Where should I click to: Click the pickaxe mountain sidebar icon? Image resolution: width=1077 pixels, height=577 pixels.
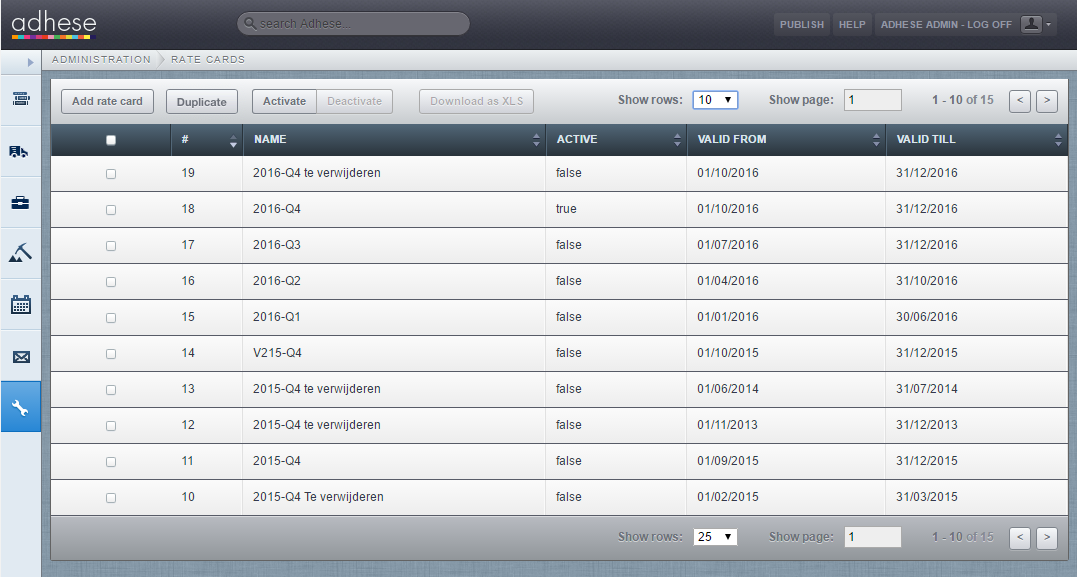click(x=20, y=253)
